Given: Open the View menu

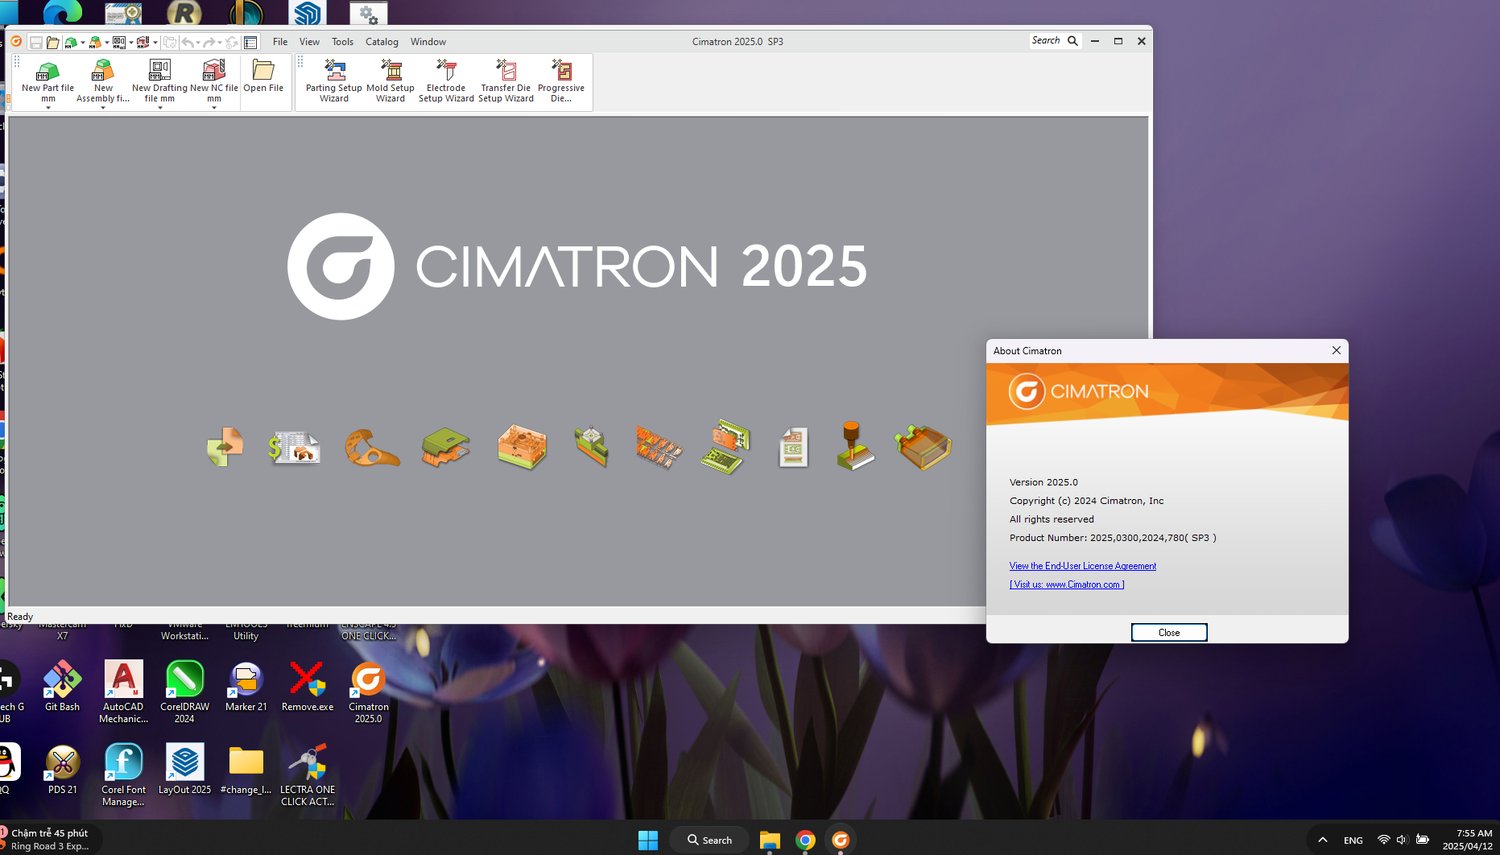Looking at the screenshot, I should pyautogui.click(x=310, y=42).
